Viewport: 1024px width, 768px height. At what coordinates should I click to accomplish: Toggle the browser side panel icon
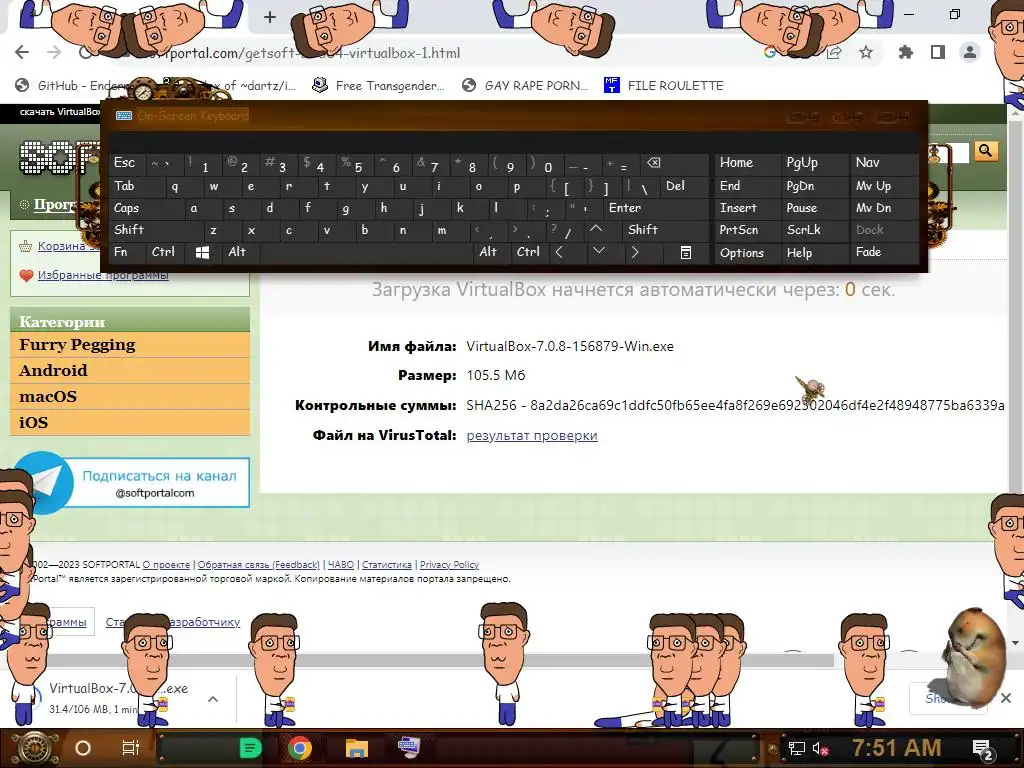point(938,52)
